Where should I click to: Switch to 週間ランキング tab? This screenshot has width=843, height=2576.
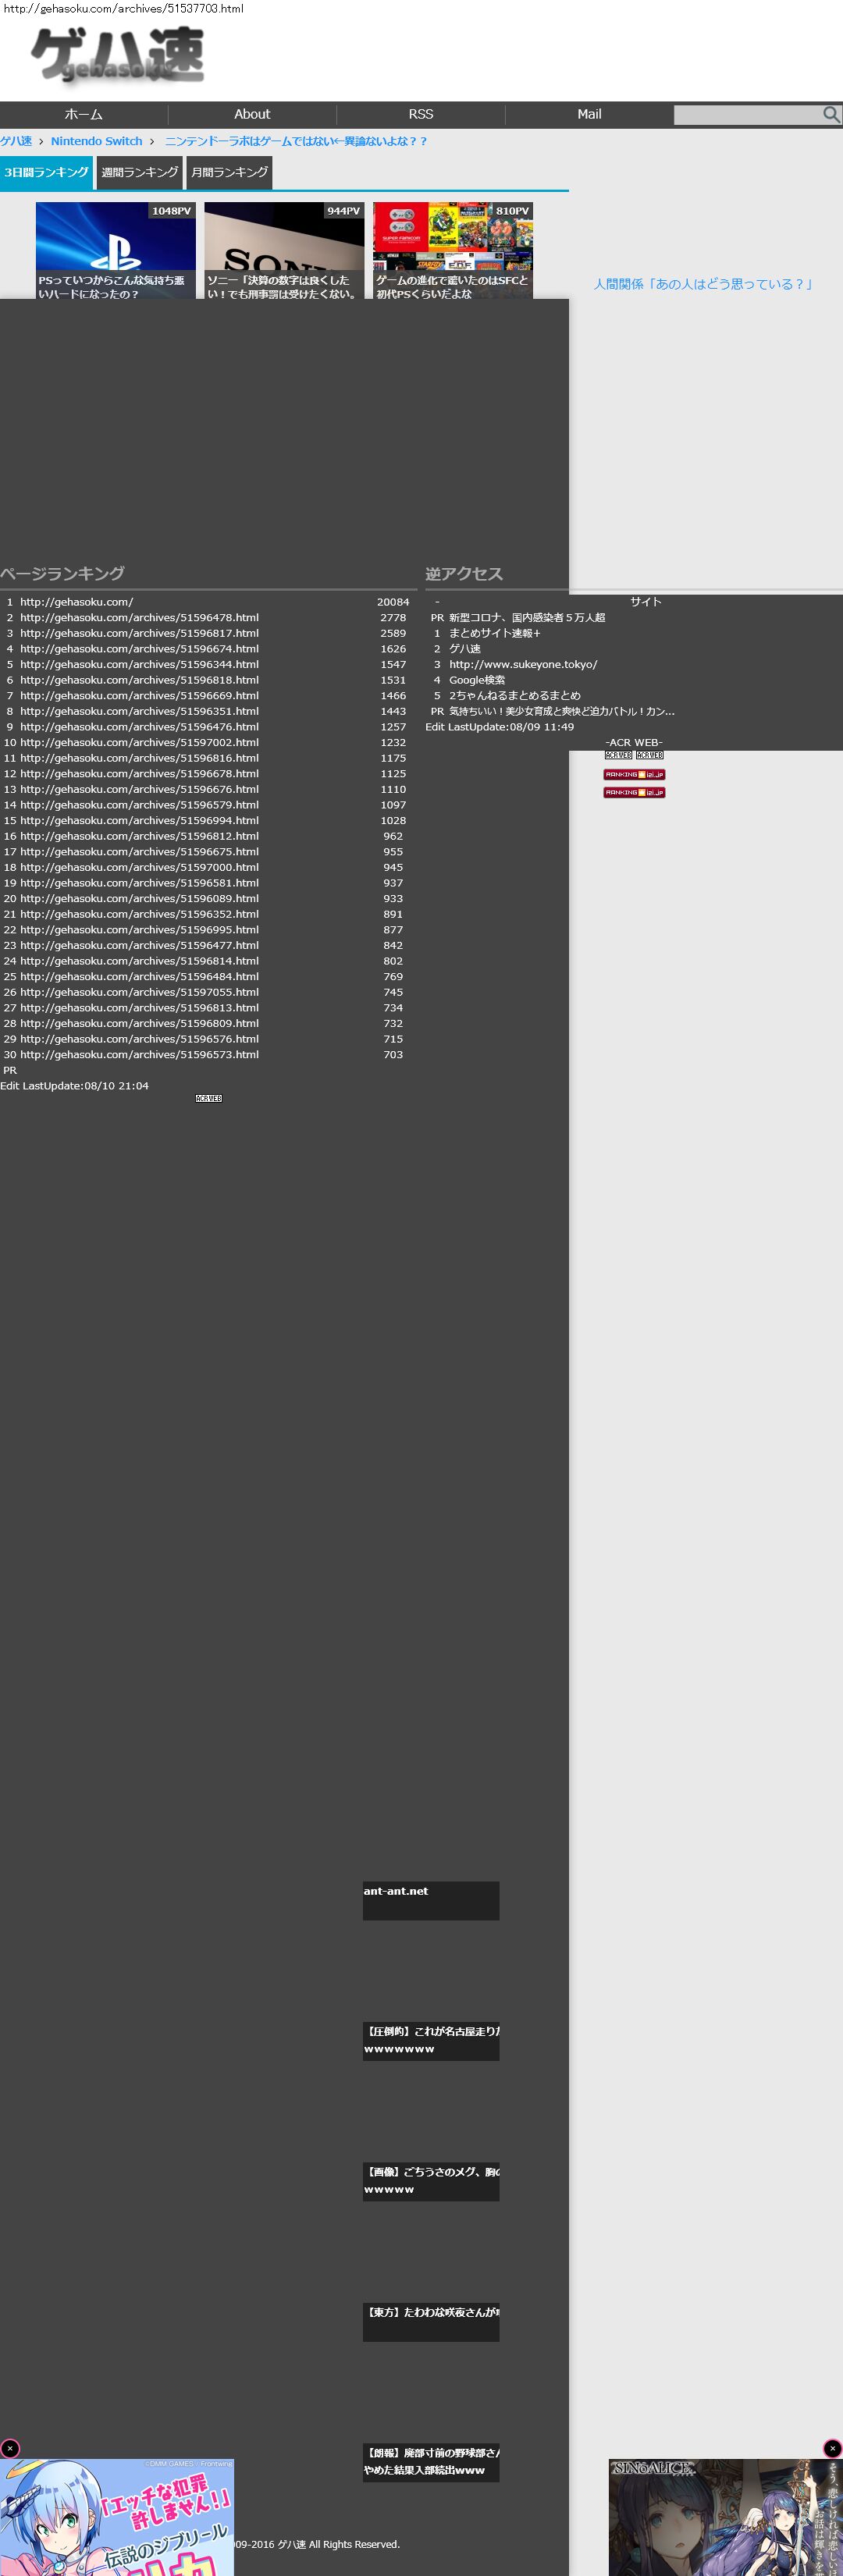pyautogui.click(x=140, y=173)
